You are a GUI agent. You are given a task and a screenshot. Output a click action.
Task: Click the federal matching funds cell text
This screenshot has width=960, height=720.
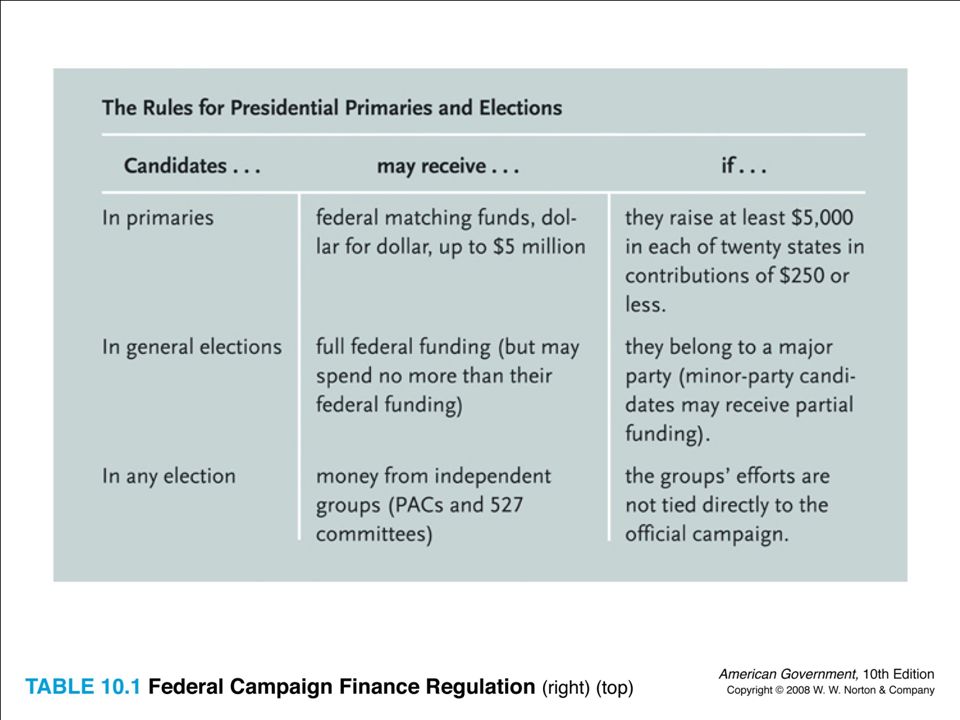click(451, 232)
